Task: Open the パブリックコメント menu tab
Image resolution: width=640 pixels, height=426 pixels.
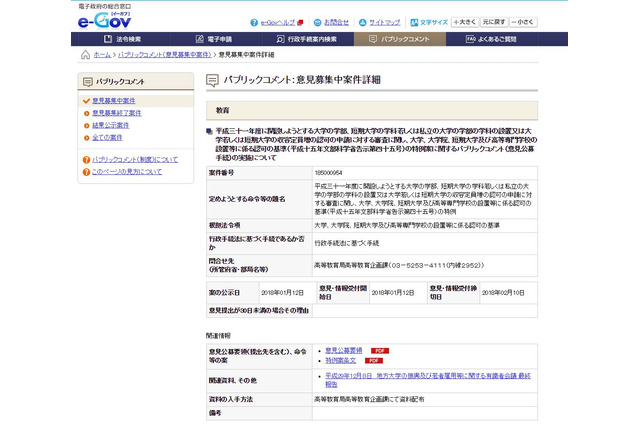Action: click(x=400, y=39)
